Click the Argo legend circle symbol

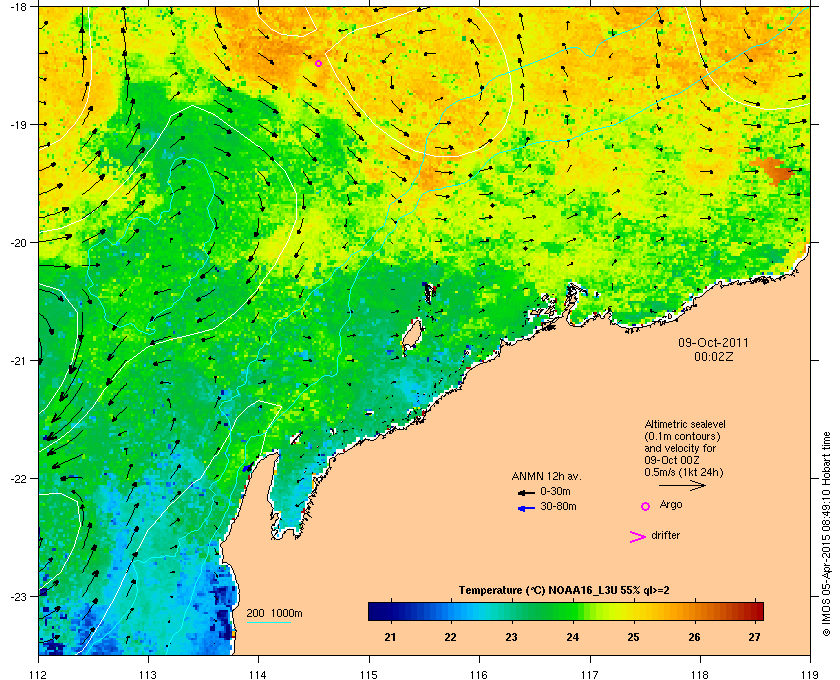[x=646, y=506]
